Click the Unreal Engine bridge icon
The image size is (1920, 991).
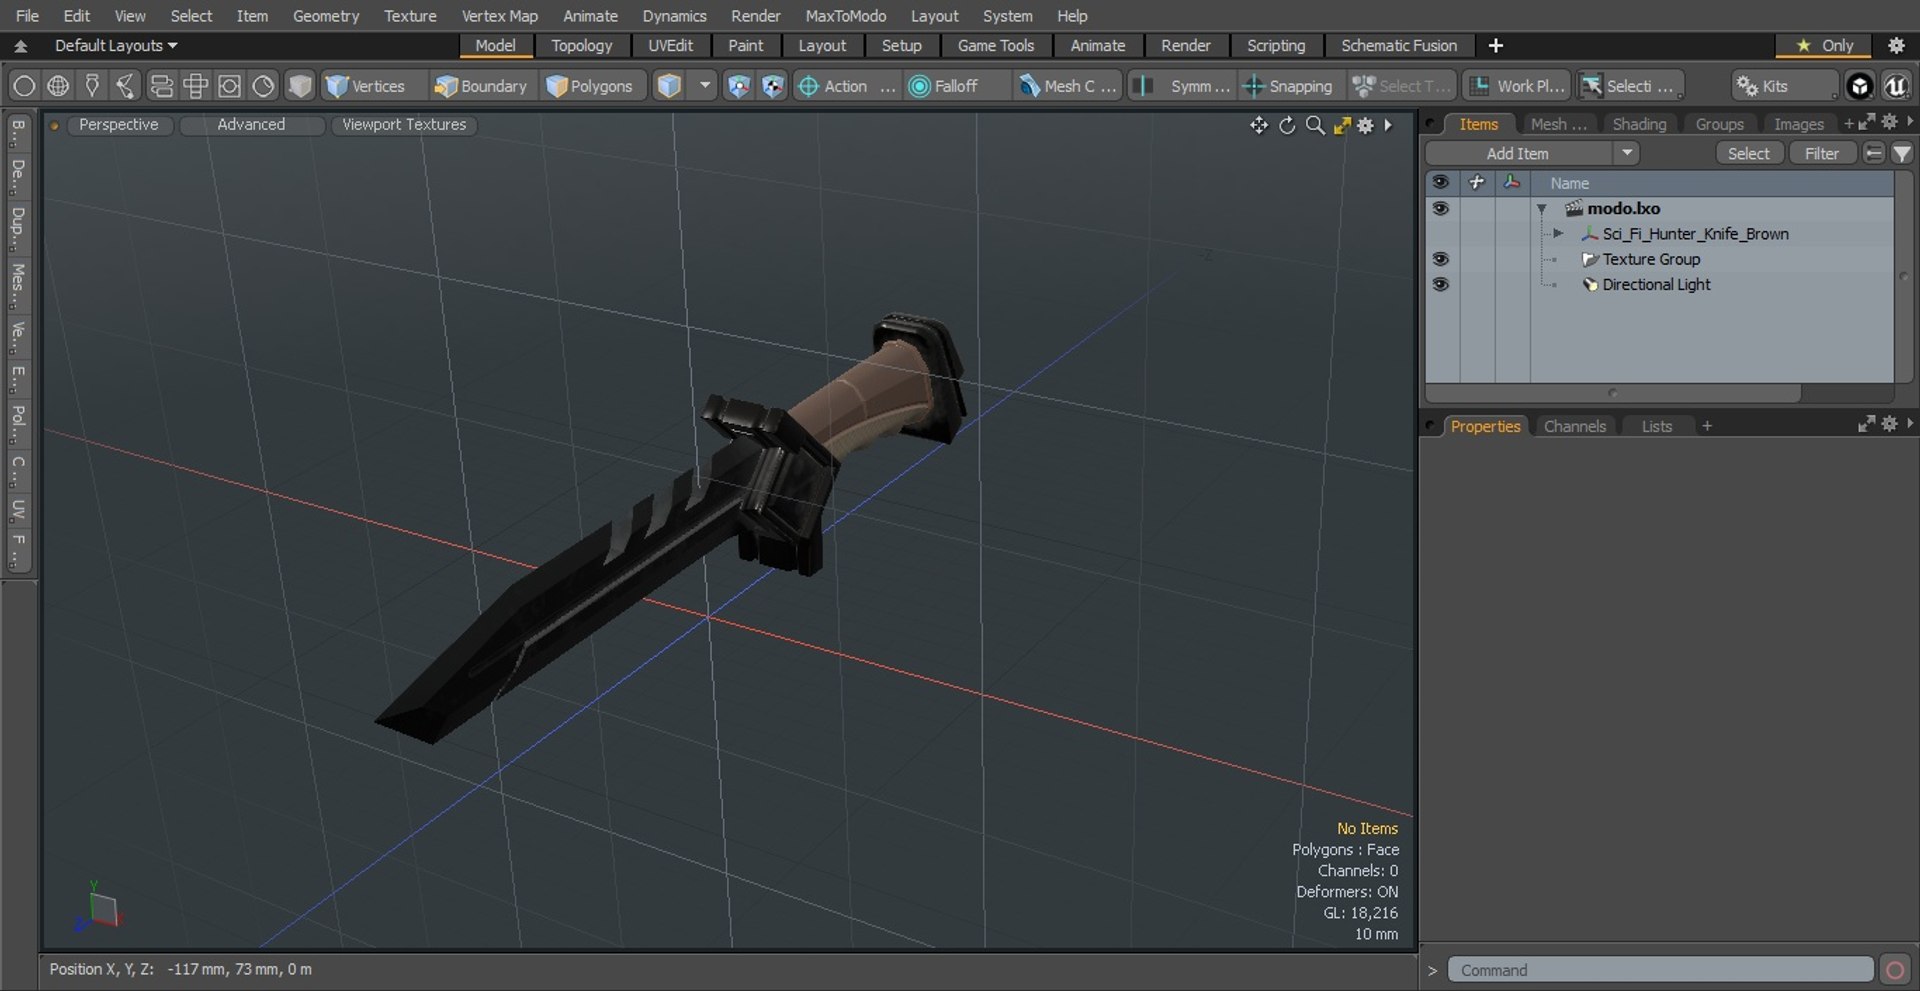pos(1895,86)
